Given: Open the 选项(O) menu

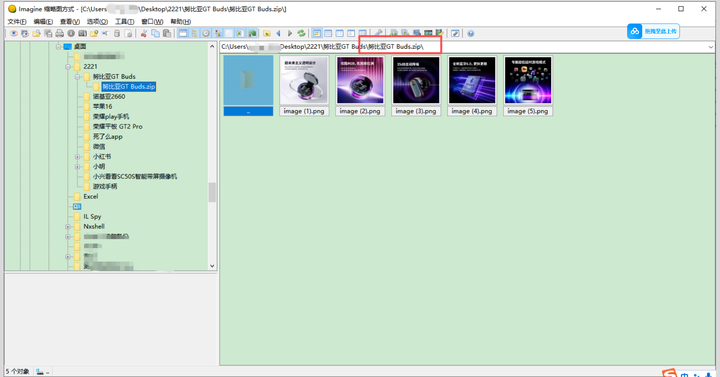Looking at the screenshot, I should pyautogui.click(x=97, y=22).
